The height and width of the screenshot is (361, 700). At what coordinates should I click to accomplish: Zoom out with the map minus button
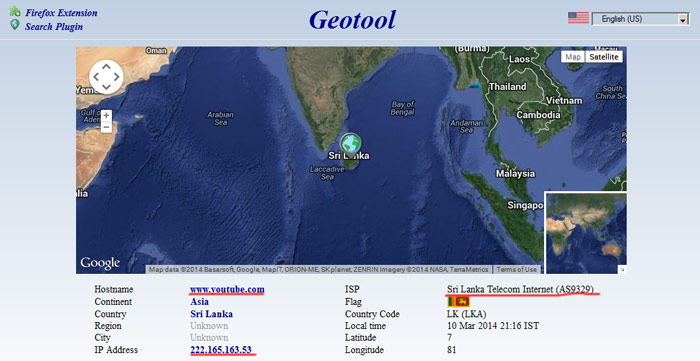pos(106,127)
